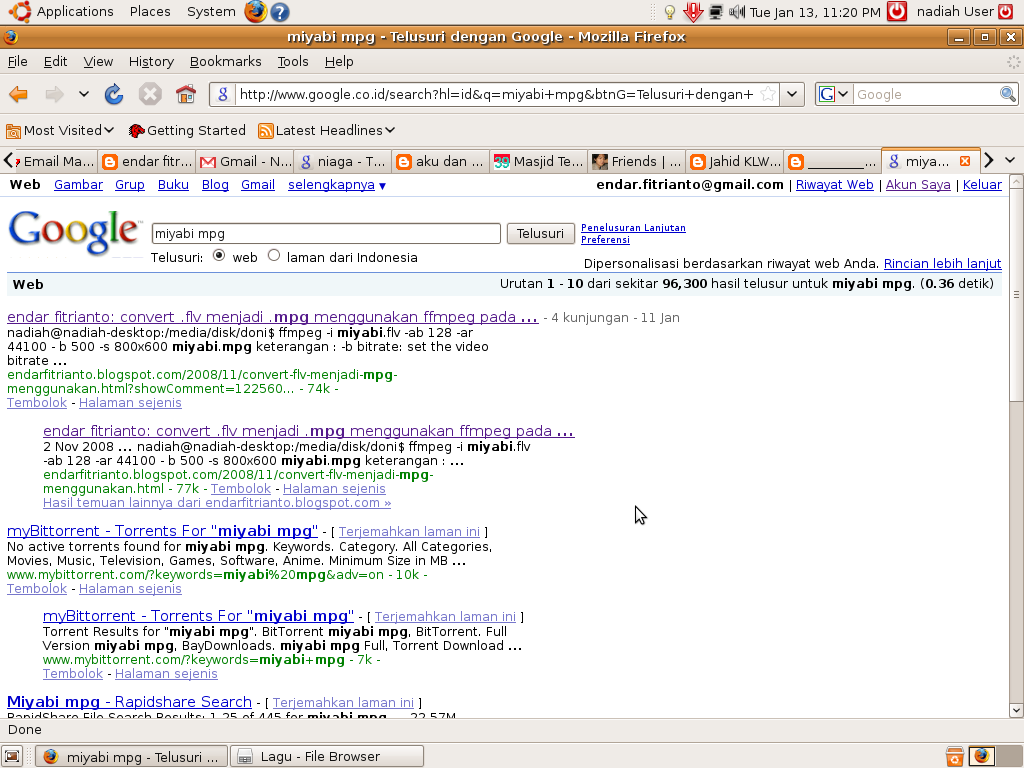Screen dimensions: 1024x768
Task: Open the URL bar history dropdown
Action: tap(792, 94)
